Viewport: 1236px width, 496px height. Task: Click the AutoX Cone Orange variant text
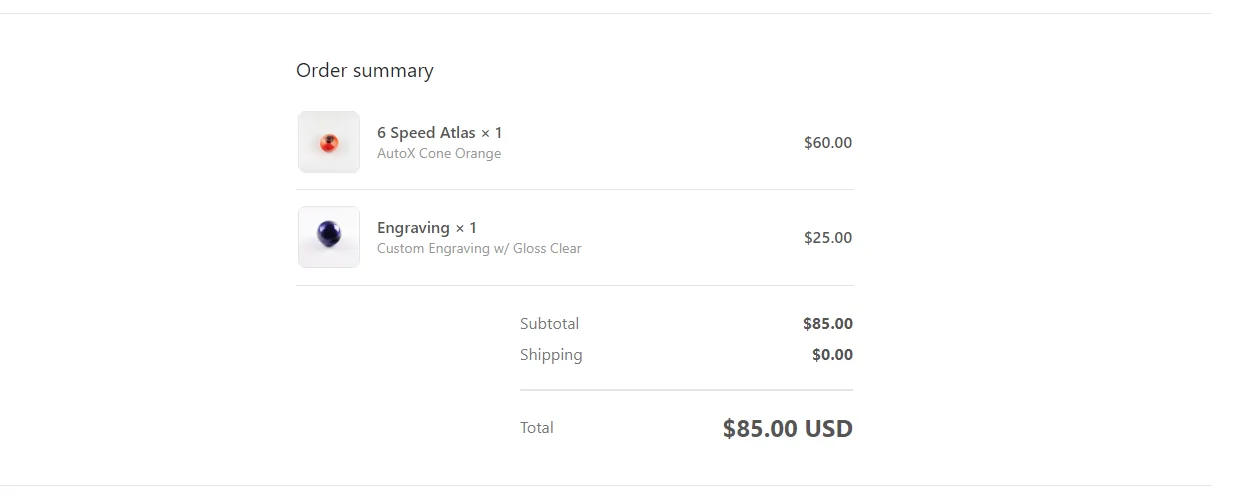439,154
